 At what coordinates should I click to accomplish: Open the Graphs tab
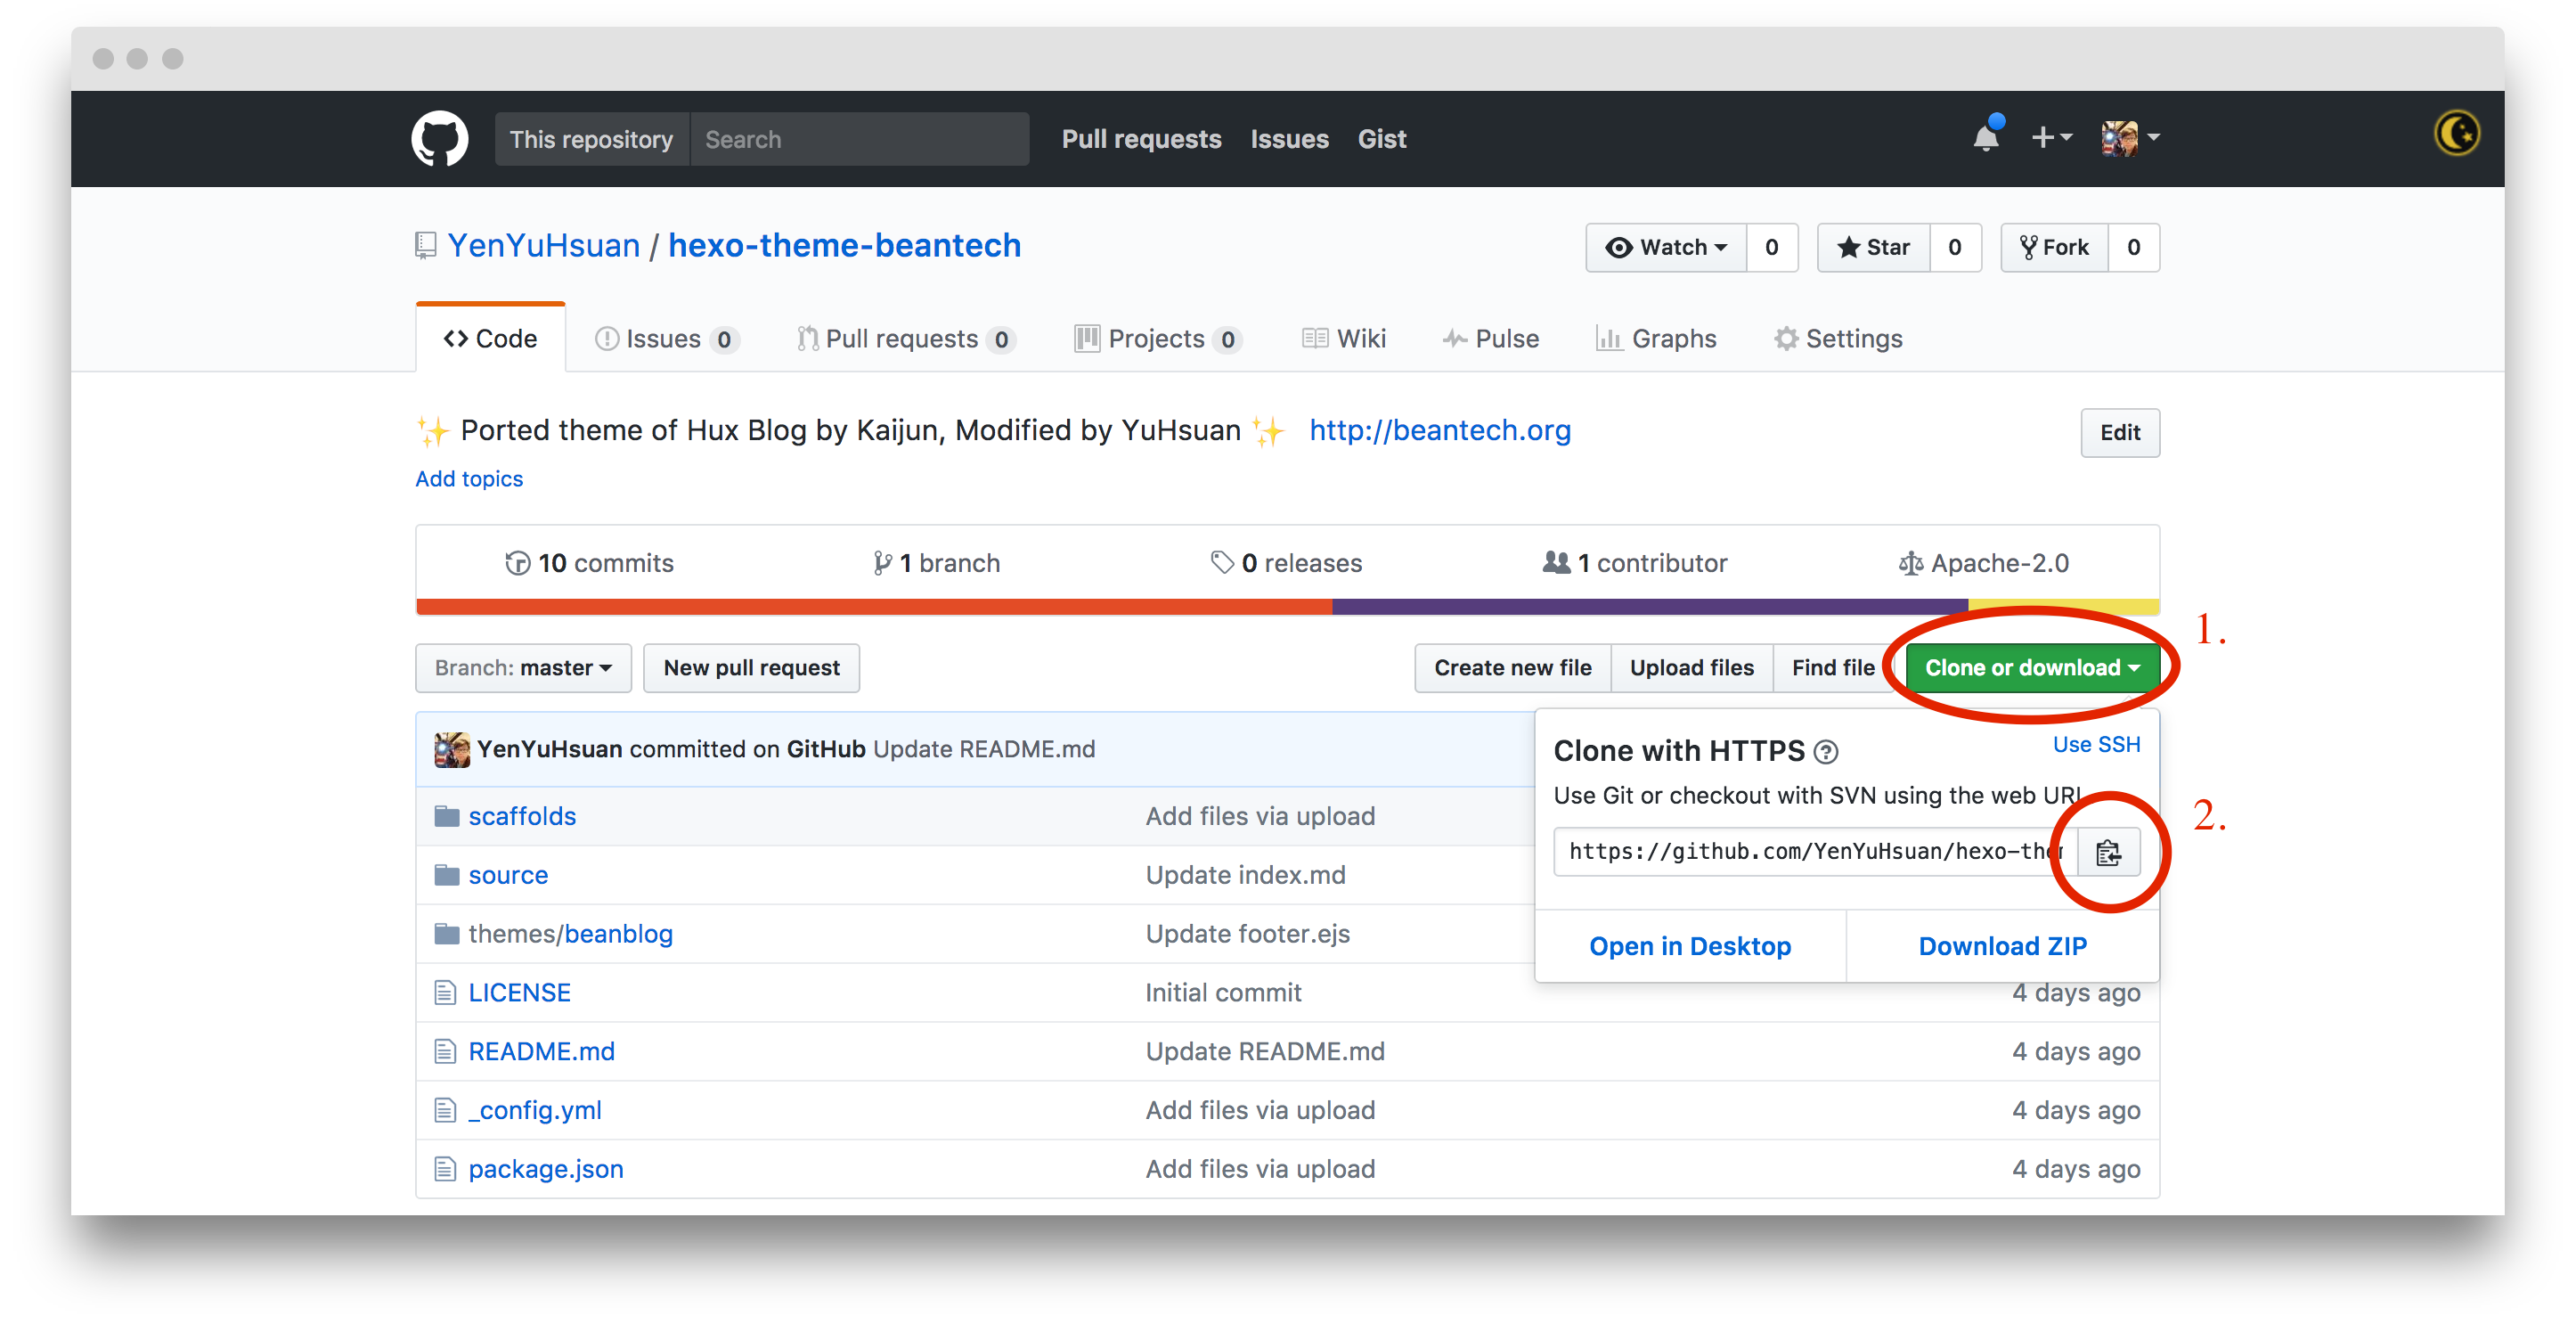[1656, 339]
